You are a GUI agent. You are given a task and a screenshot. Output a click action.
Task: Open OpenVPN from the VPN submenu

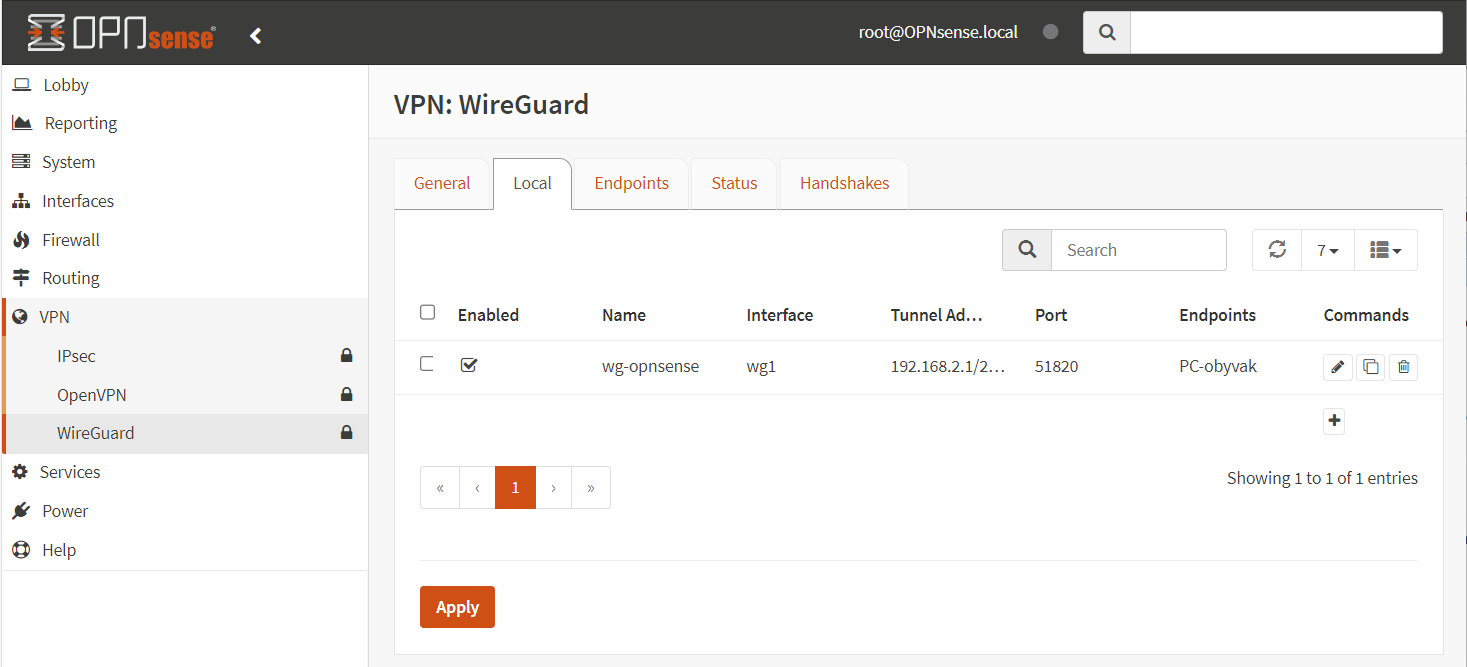click(x=91, y=395)
